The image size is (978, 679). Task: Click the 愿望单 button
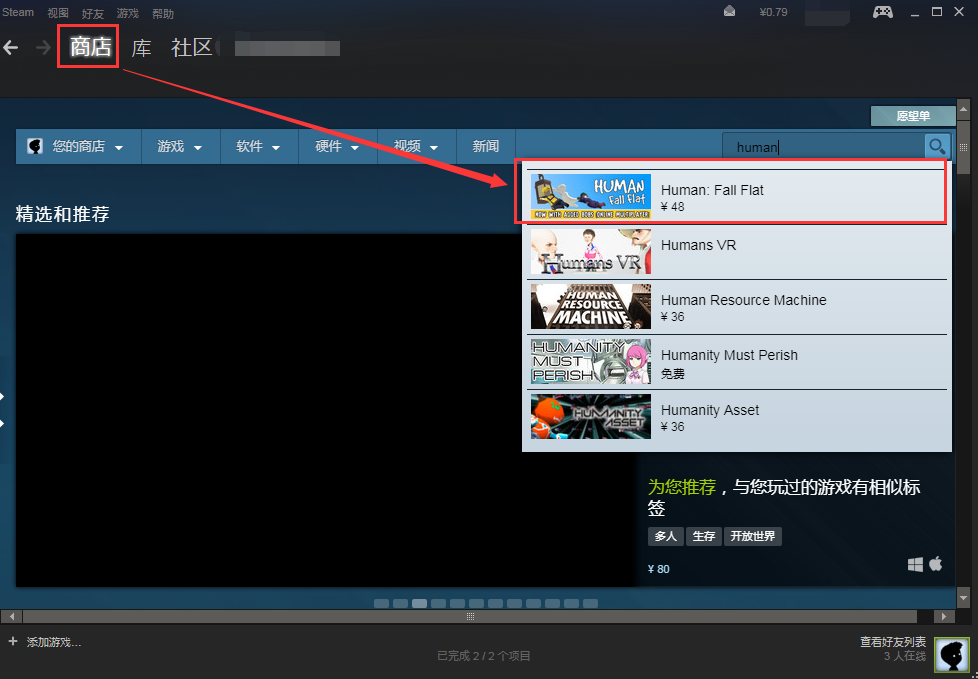click(x=913, y=115)
